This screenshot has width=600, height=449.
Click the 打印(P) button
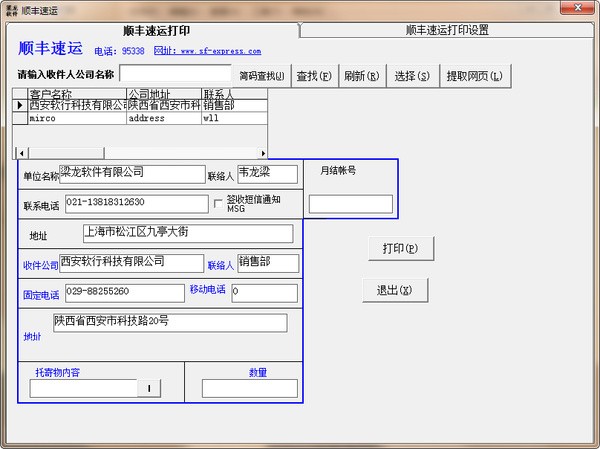[401, 249]
